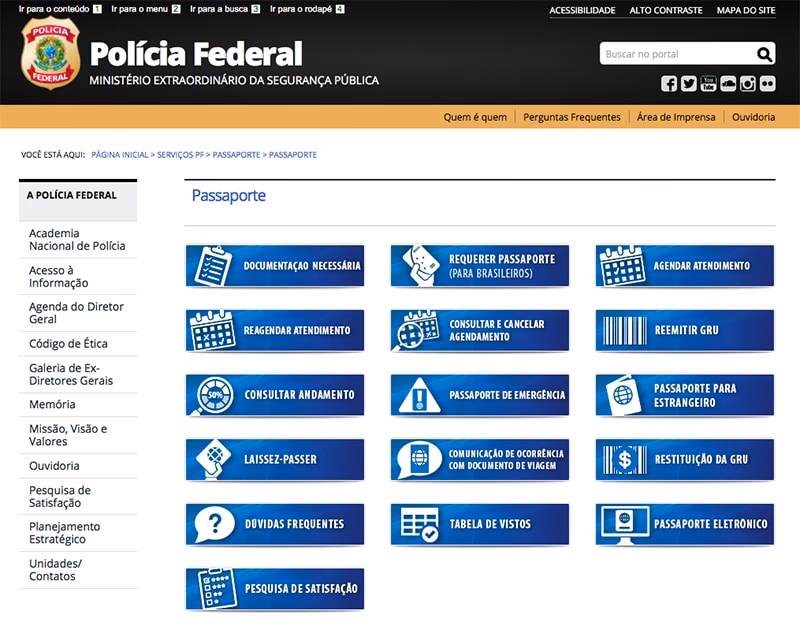Open Tabela de Vistos with checkmark icon
Screen dimensions: 800x622
[480, 524]
